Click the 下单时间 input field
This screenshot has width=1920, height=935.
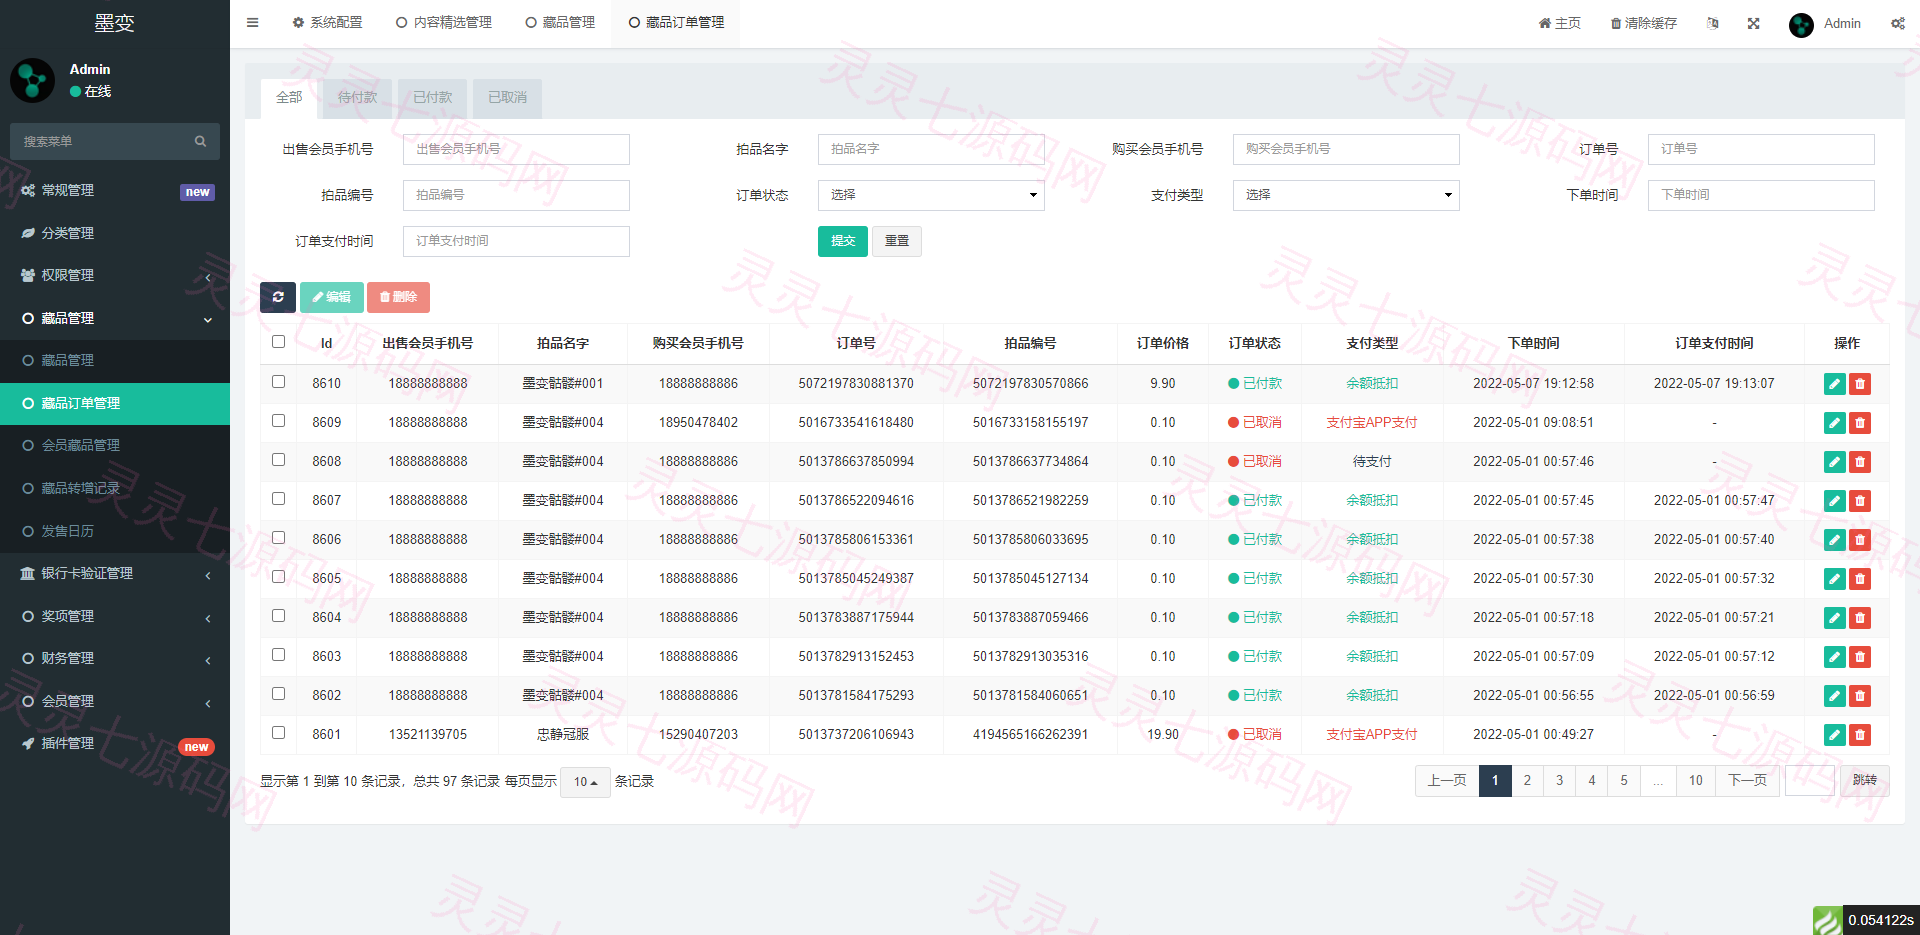point(1761,195)
